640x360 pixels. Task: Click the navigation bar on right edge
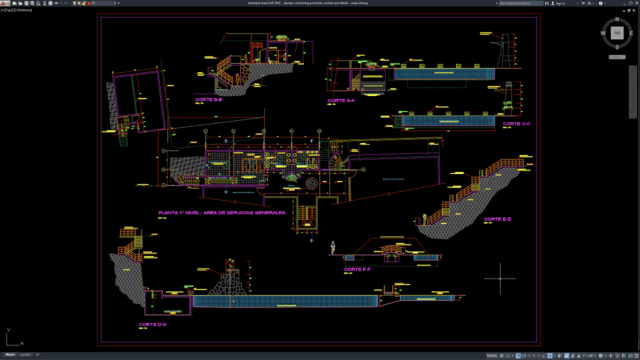pyautogui.click(x=633, y=92)
